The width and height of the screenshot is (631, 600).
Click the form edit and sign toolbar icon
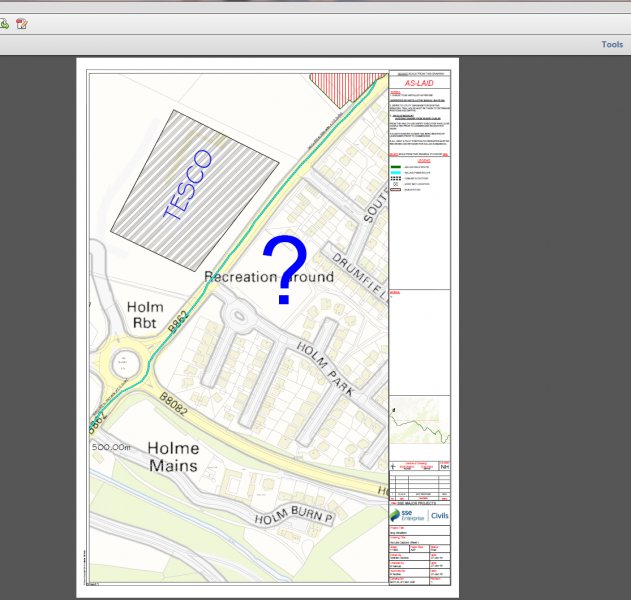[22, 24]
